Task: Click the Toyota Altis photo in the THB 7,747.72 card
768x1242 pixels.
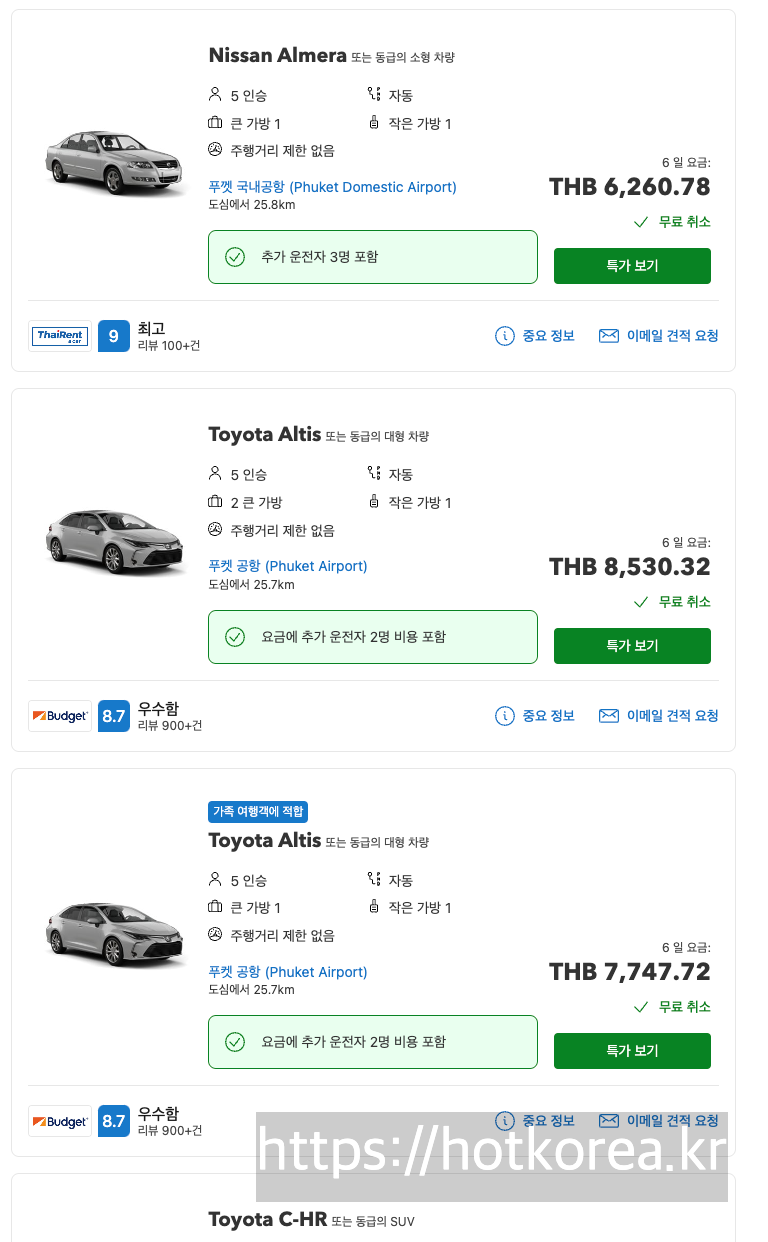Action: tap(116, 932)
